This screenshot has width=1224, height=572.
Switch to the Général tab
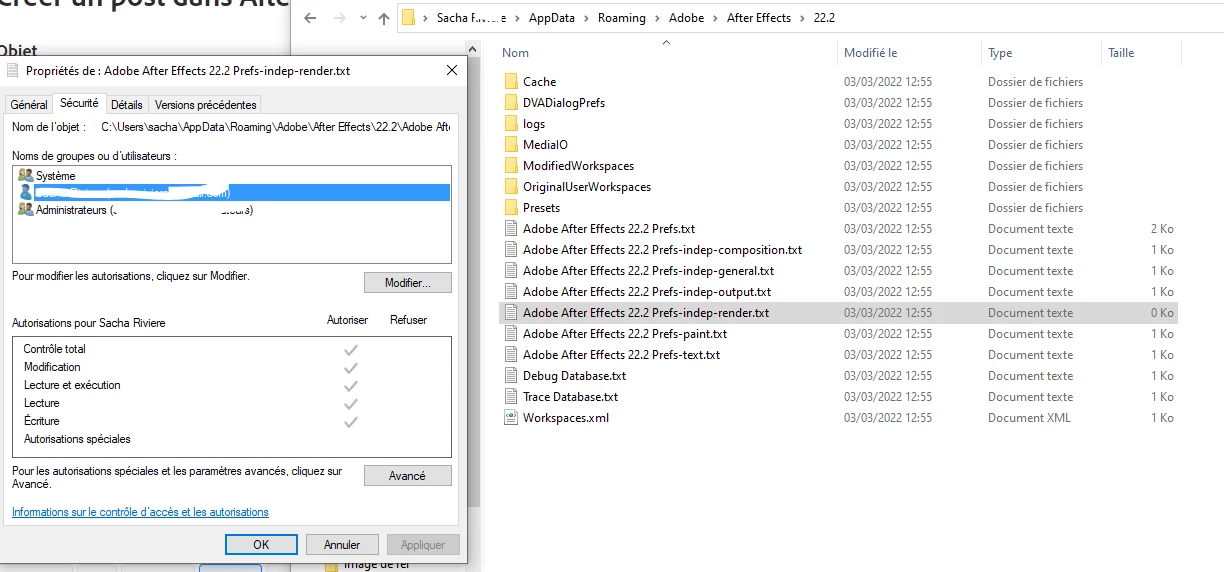point(29,104)
